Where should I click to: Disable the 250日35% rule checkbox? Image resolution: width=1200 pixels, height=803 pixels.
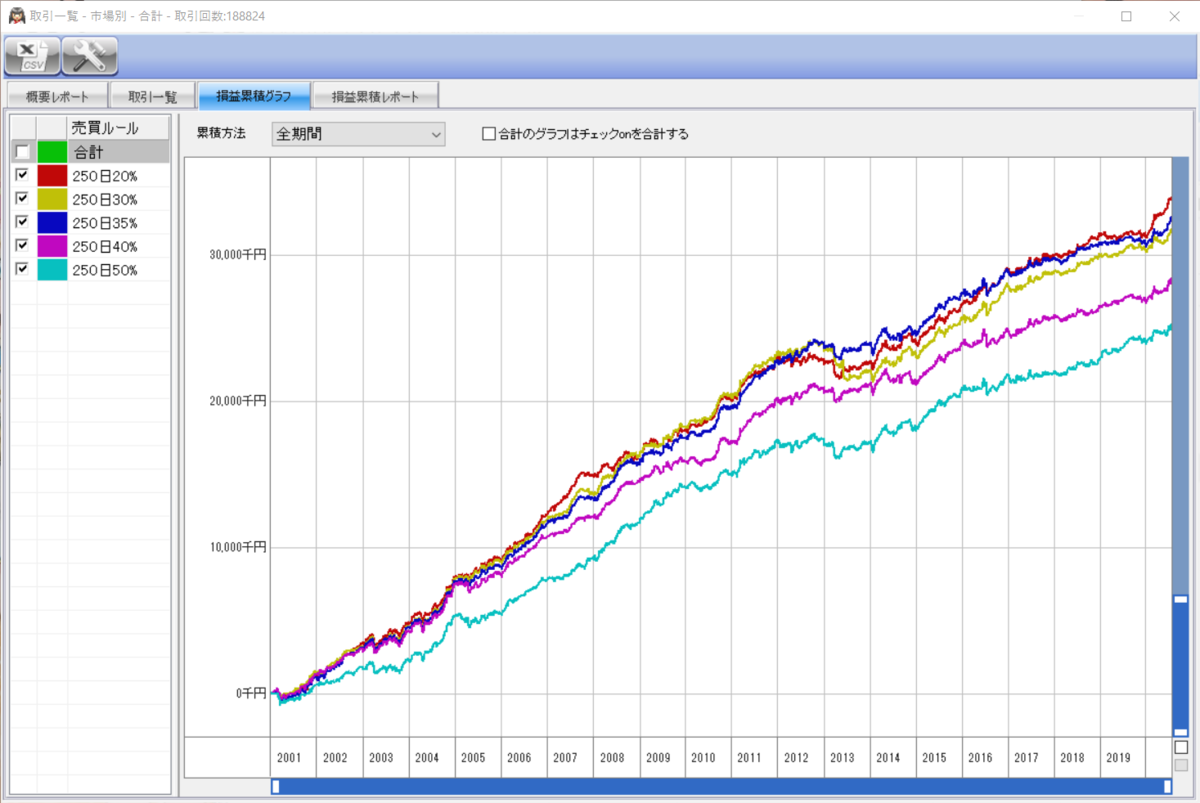coord(22,222)
